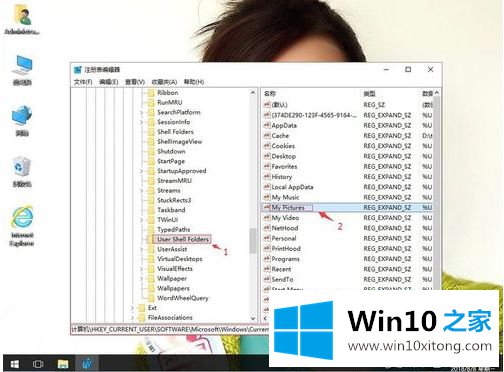Click tree pane scroll up arrow

(x=253, y=93)
